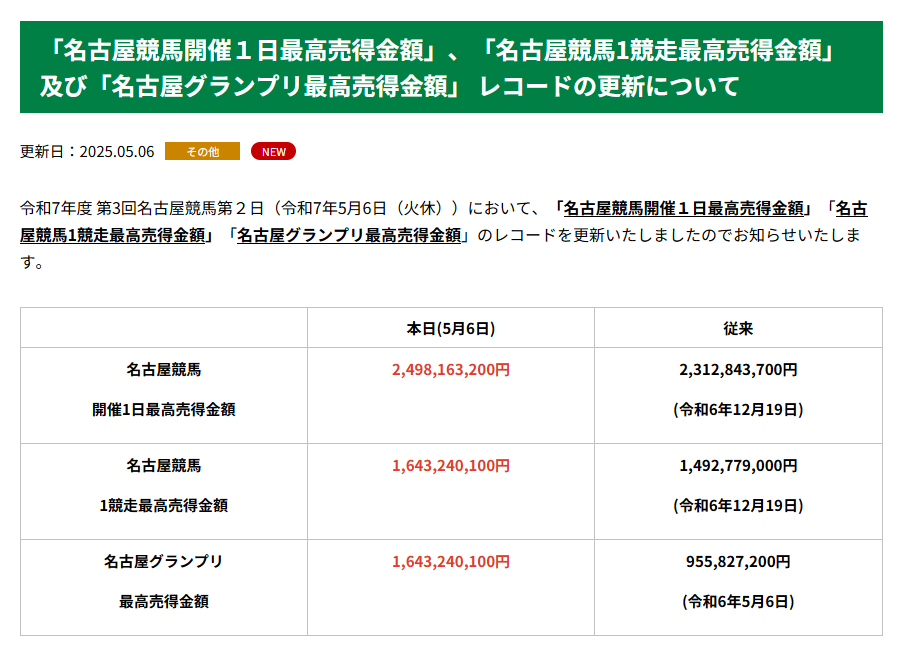Image resolution: width=923 pixels, height=658 pixels.
Task: Click the green page title banner
Action: click(x=451, y=67)
